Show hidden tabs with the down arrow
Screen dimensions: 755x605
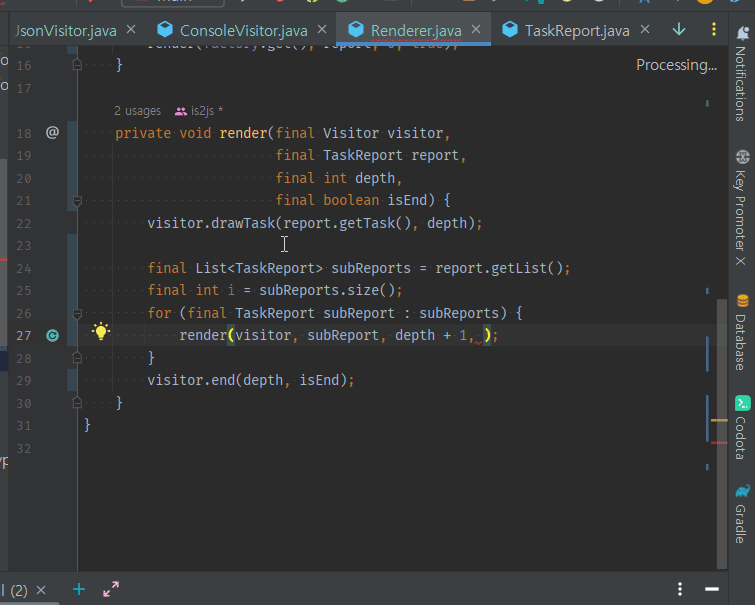[x=679, y=30]
